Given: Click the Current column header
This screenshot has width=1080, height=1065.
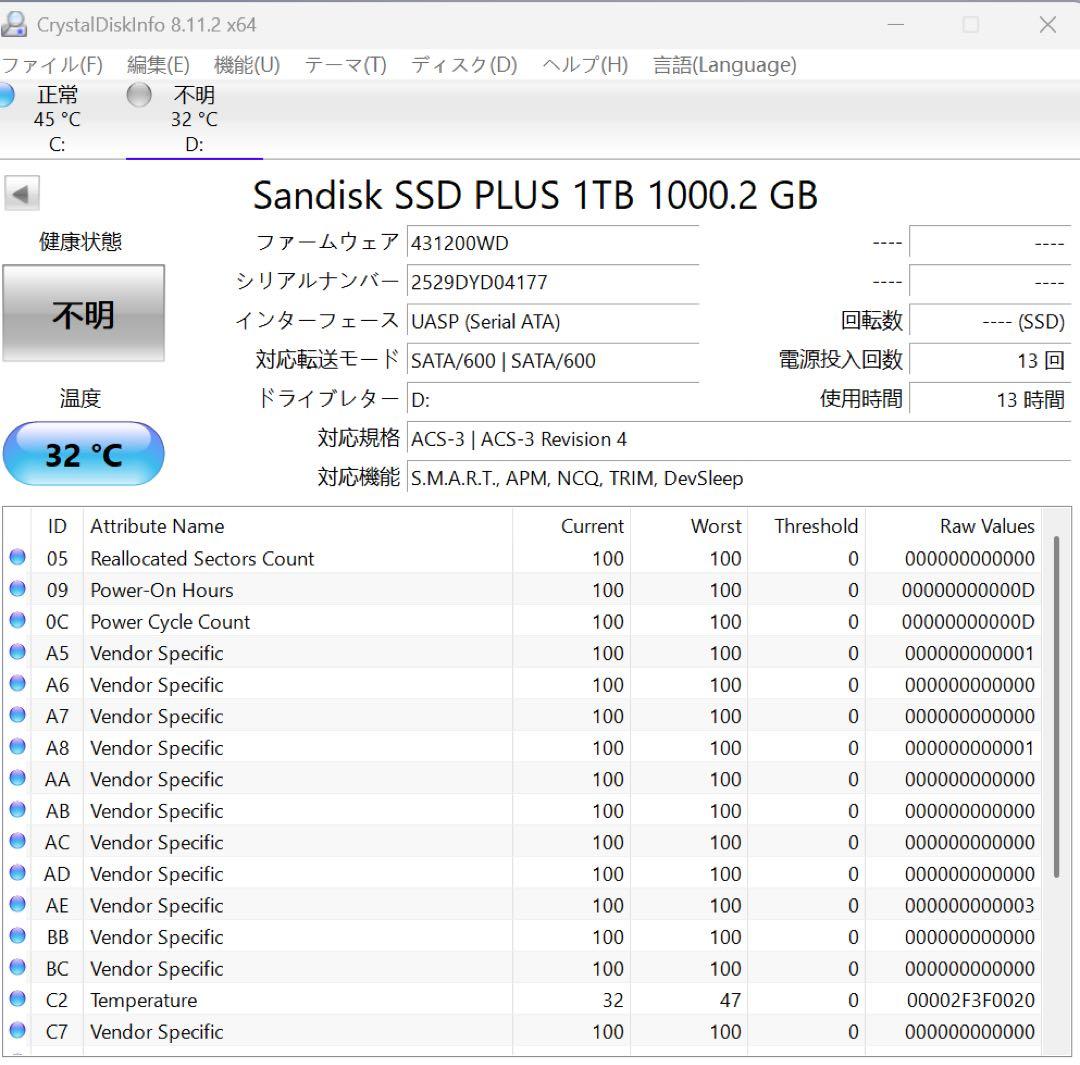Looking at the screenshot, I should (571, 526).
